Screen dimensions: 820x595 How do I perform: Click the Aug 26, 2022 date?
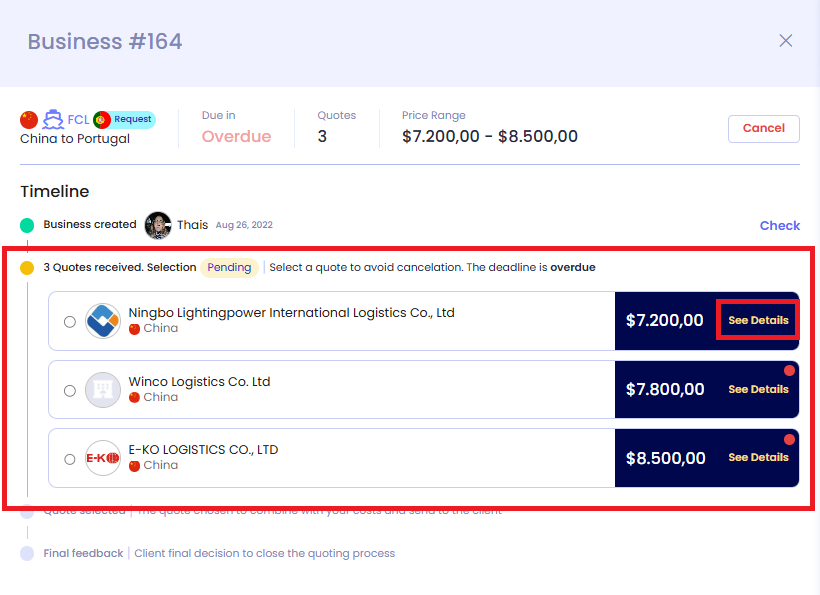[x=244, y=225]
